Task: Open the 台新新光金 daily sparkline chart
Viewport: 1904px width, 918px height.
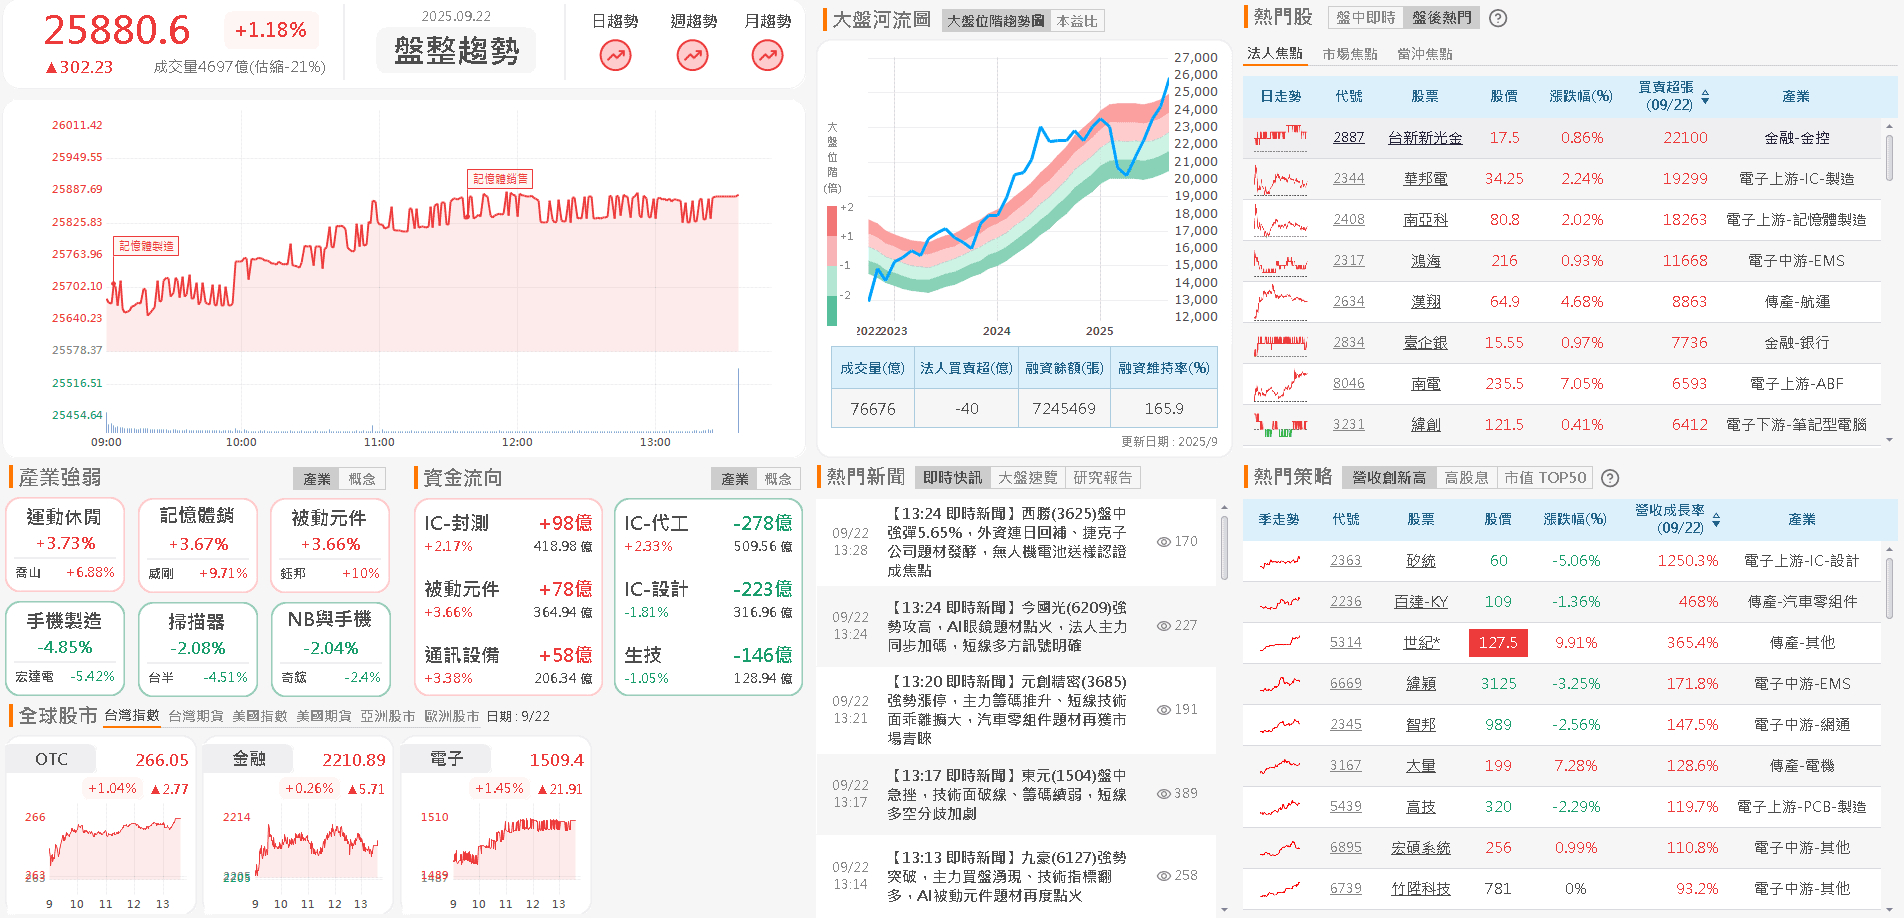Action: (x=1280, y=137)
